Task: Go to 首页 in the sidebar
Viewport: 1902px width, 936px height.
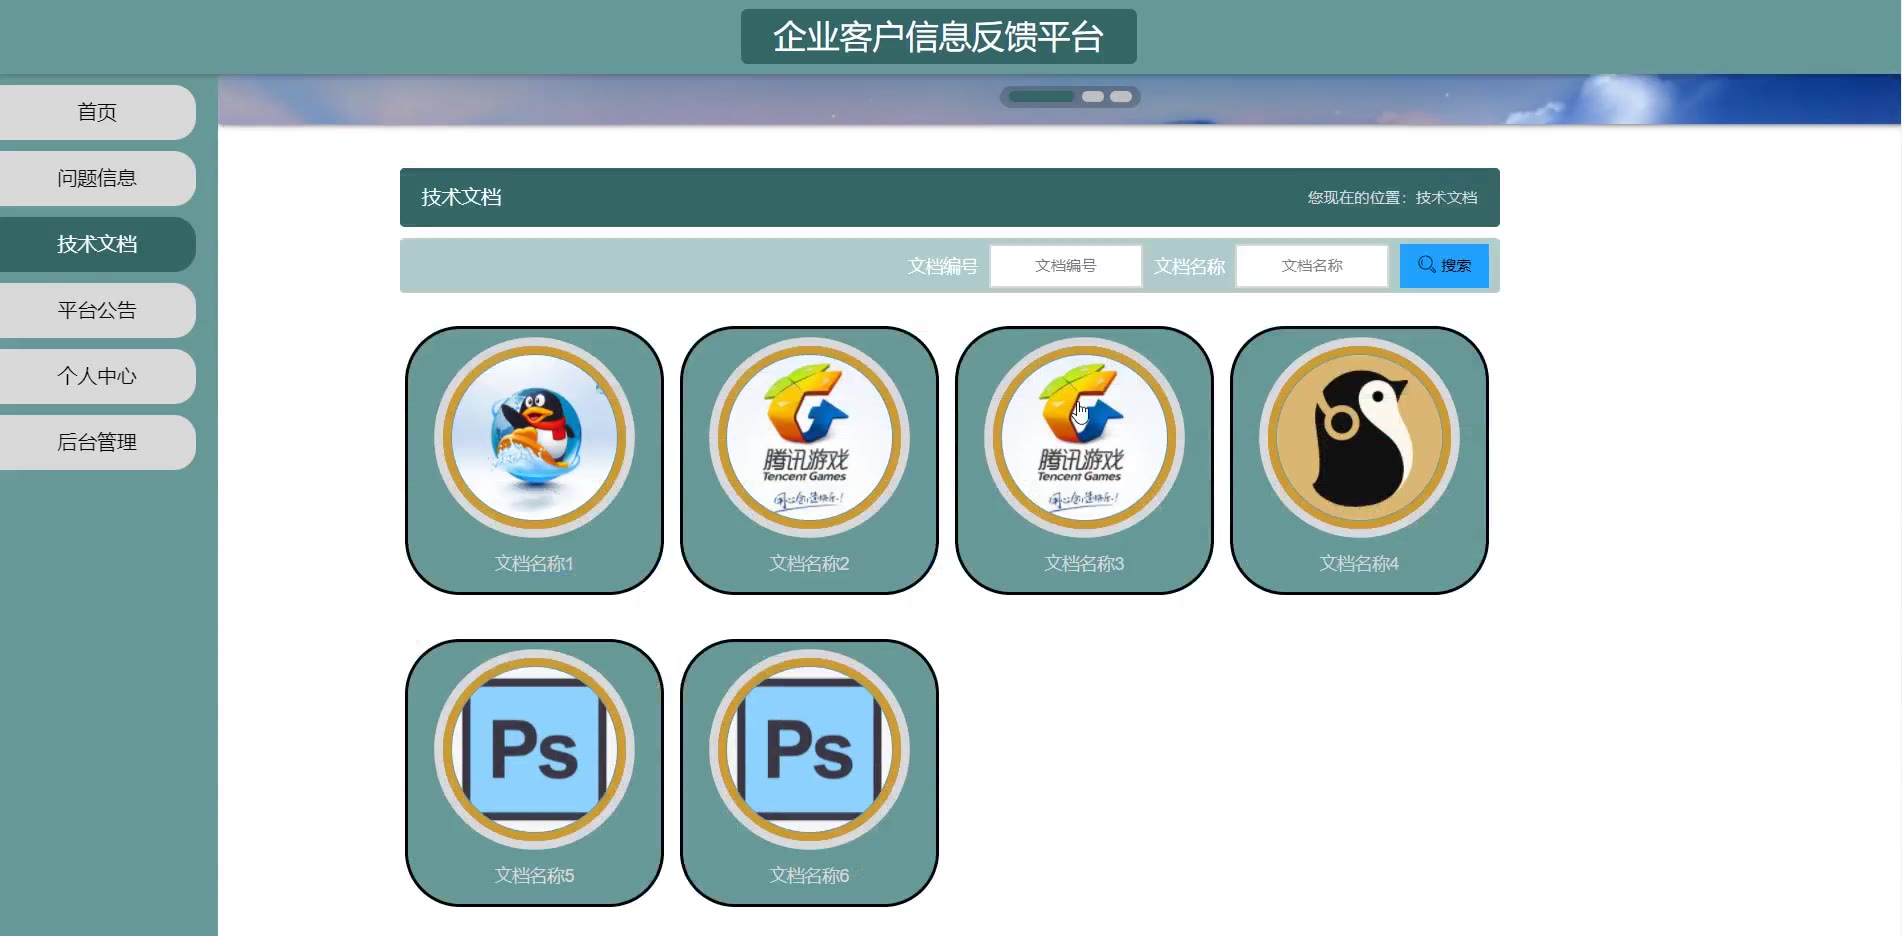Action: pyautogui.click(x=97, y=112)
